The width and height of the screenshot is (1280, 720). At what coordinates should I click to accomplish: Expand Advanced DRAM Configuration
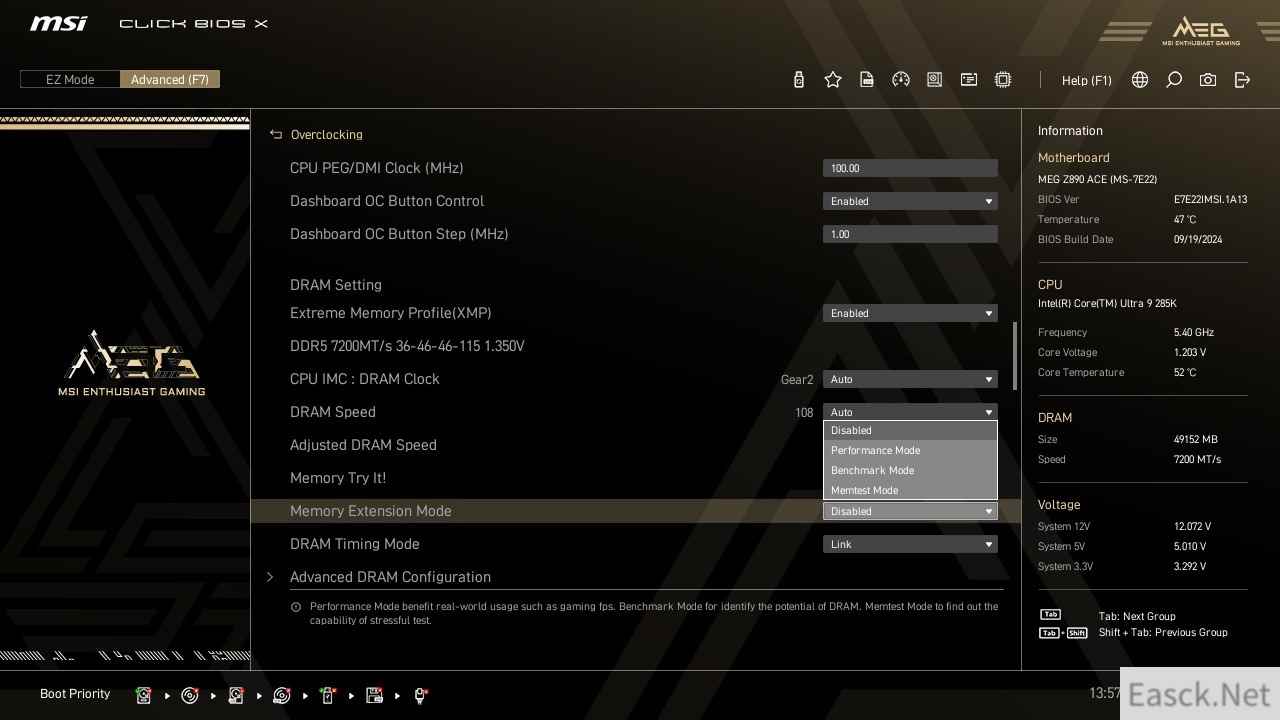tap(390, 577)
